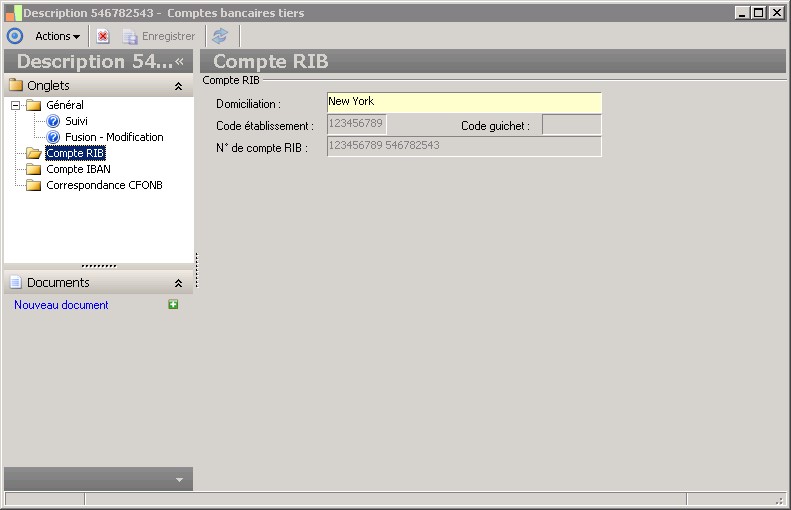Open Fusion - Modification tree item
The height and width of the screenshot is (510, 791).
[x=114, y=137]
